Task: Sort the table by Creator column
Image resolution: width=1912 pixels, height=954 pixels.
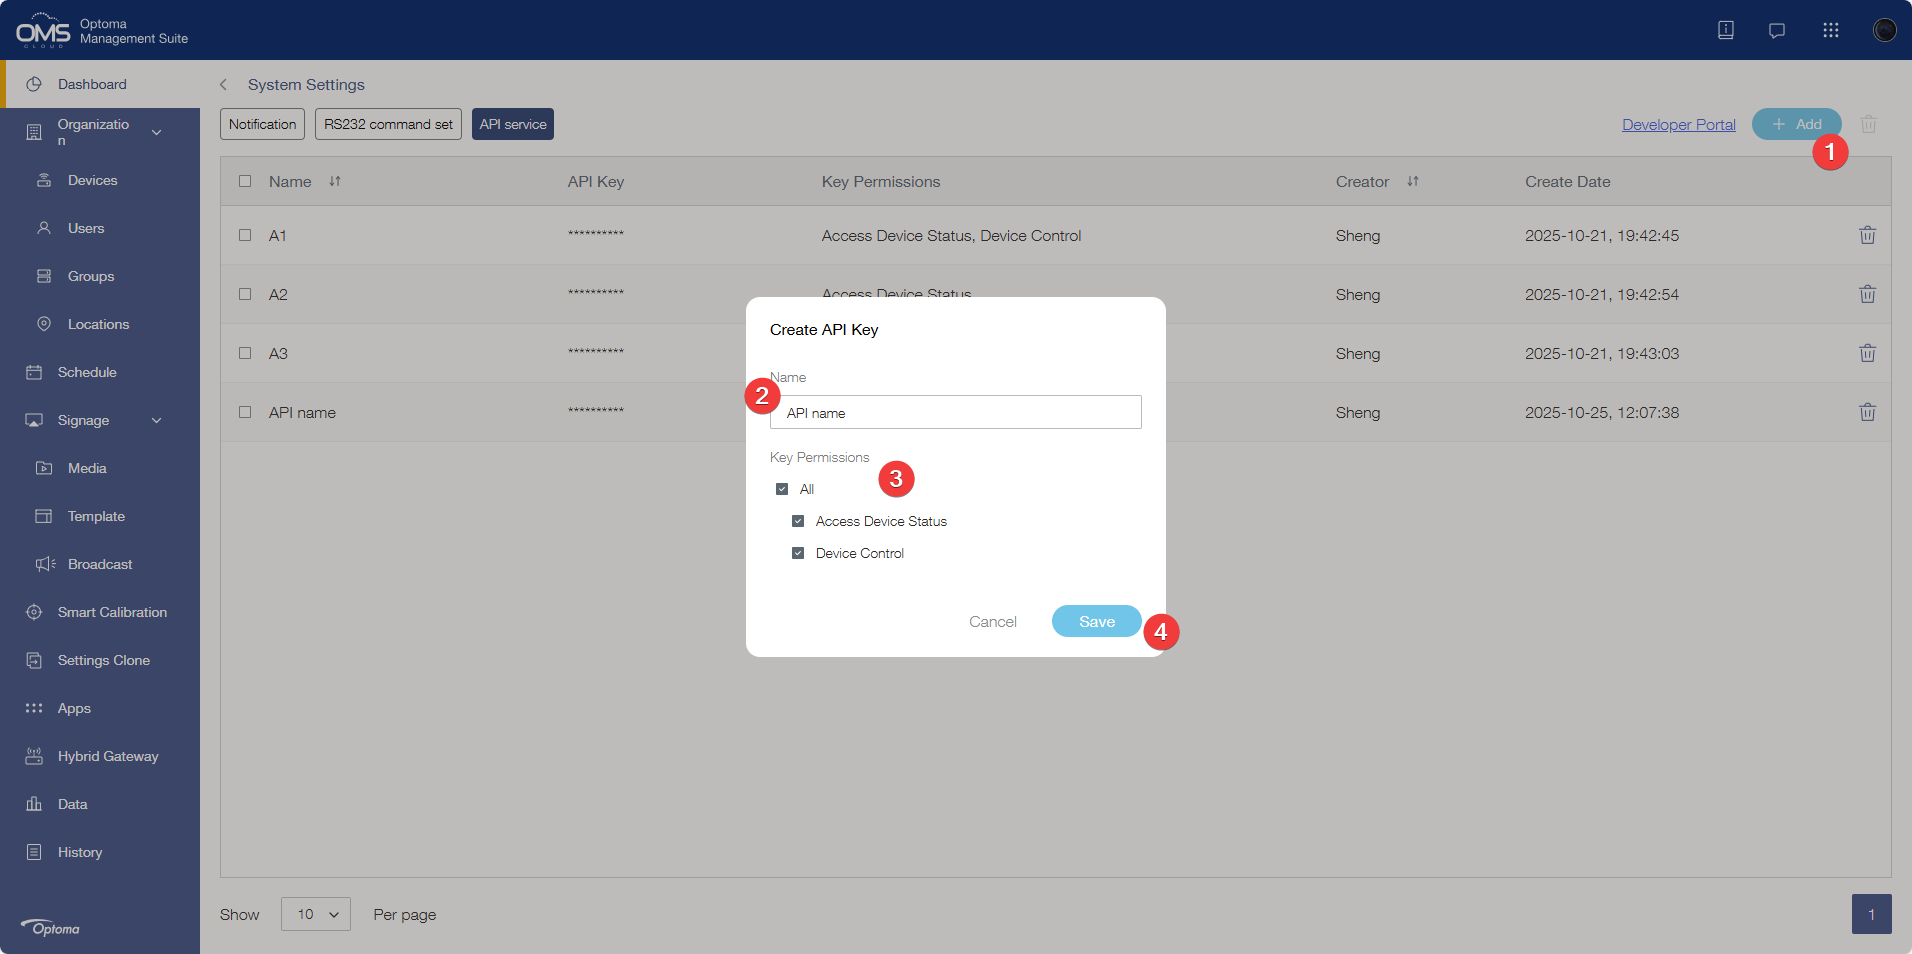Action: point(1413,182)
